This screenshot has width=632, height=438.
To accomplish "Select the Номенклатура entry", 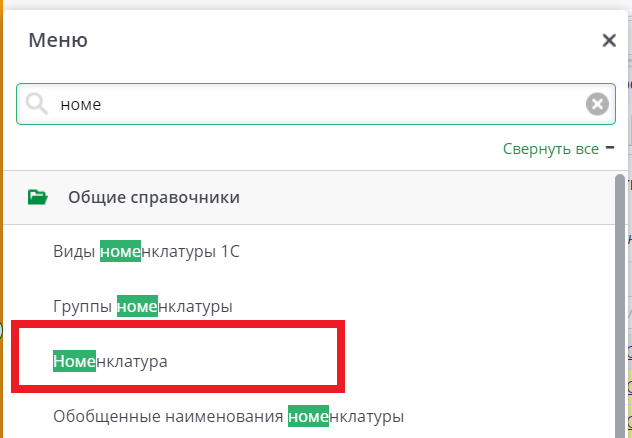I will coord(110,360).
